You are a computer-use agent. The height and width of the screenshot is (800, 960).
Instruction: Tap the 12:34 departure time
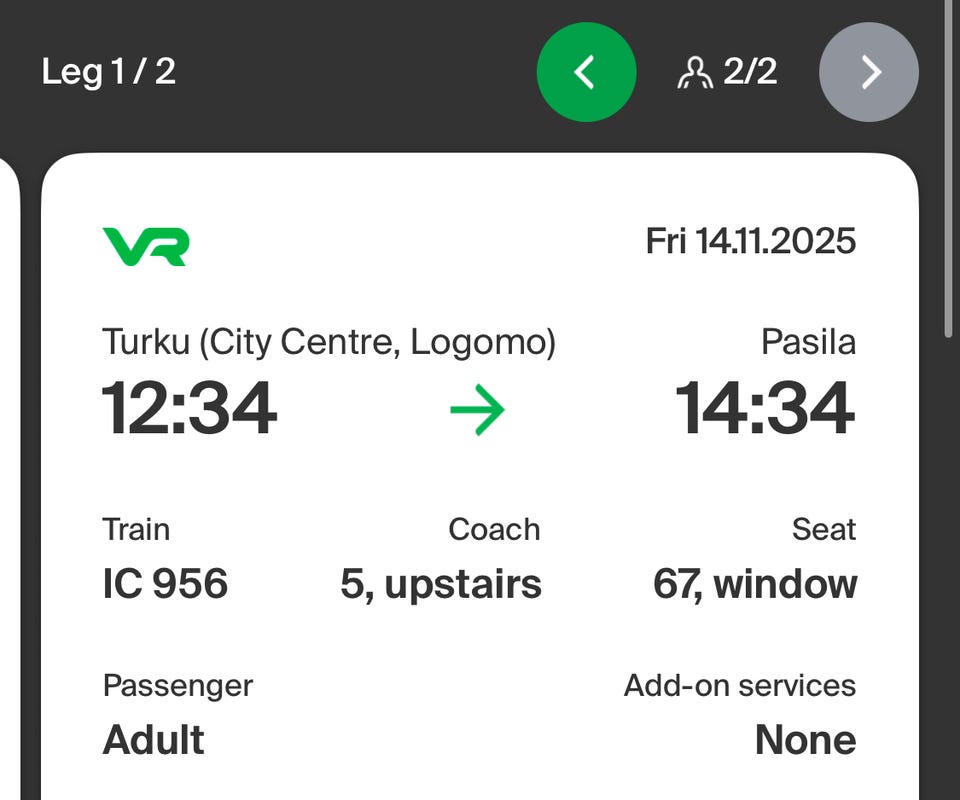pyautogui.click(x=189, y=409)
